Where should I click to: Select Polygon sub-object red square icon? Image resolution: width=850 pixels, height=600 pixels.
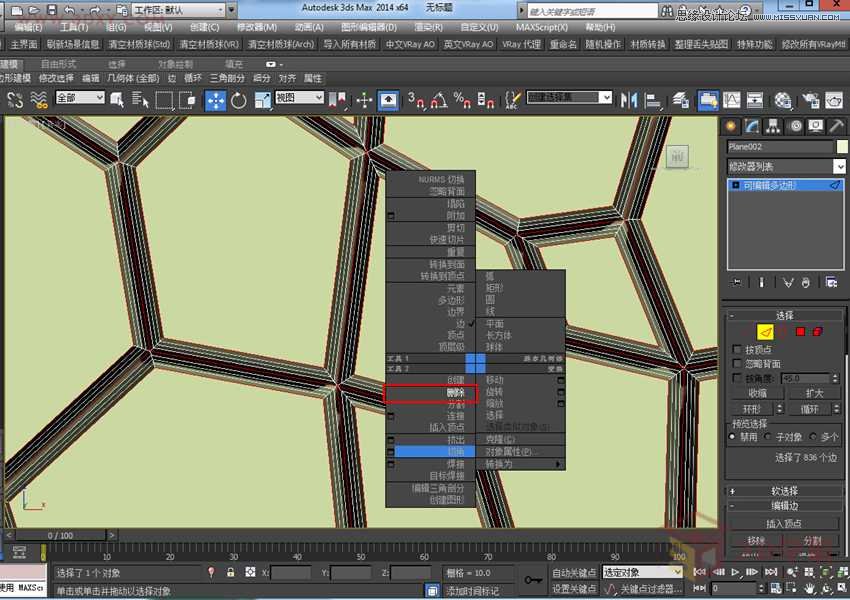[x=800, y=331]
